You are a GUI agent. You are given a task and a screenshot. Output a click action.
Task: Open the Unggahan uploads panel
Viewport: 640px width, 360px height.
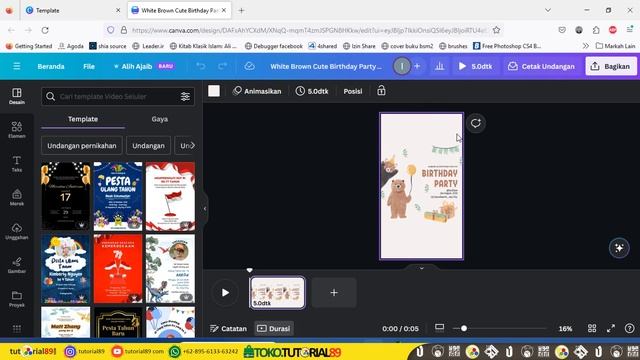[x=17, y=231]
